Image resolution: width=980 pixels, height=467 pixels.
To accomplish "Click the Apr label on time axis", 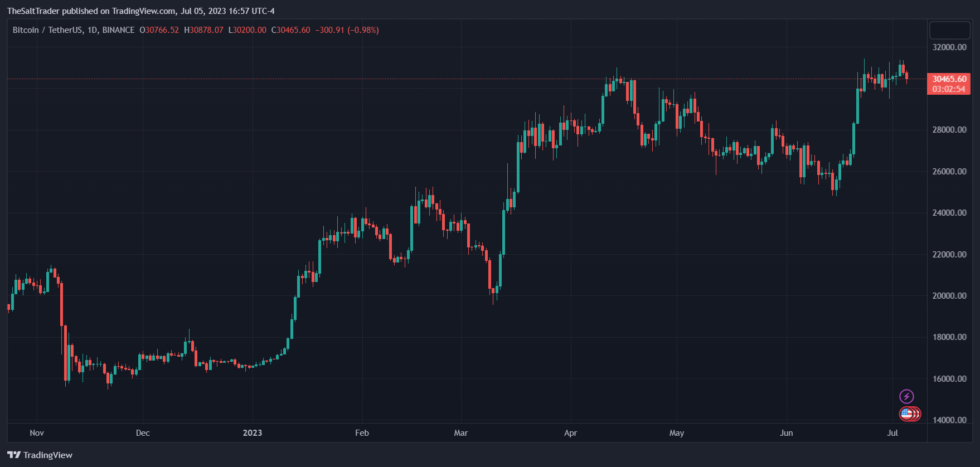I will 570,433.
